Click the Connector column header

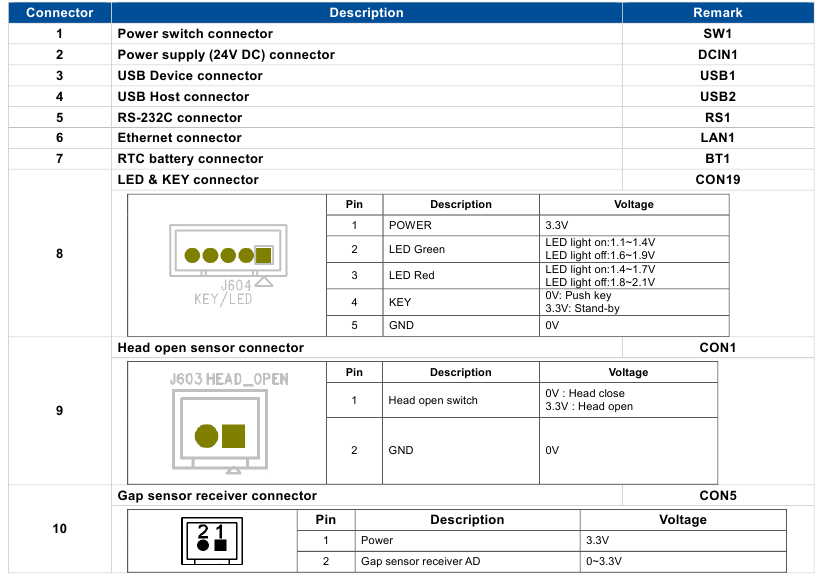59,12
